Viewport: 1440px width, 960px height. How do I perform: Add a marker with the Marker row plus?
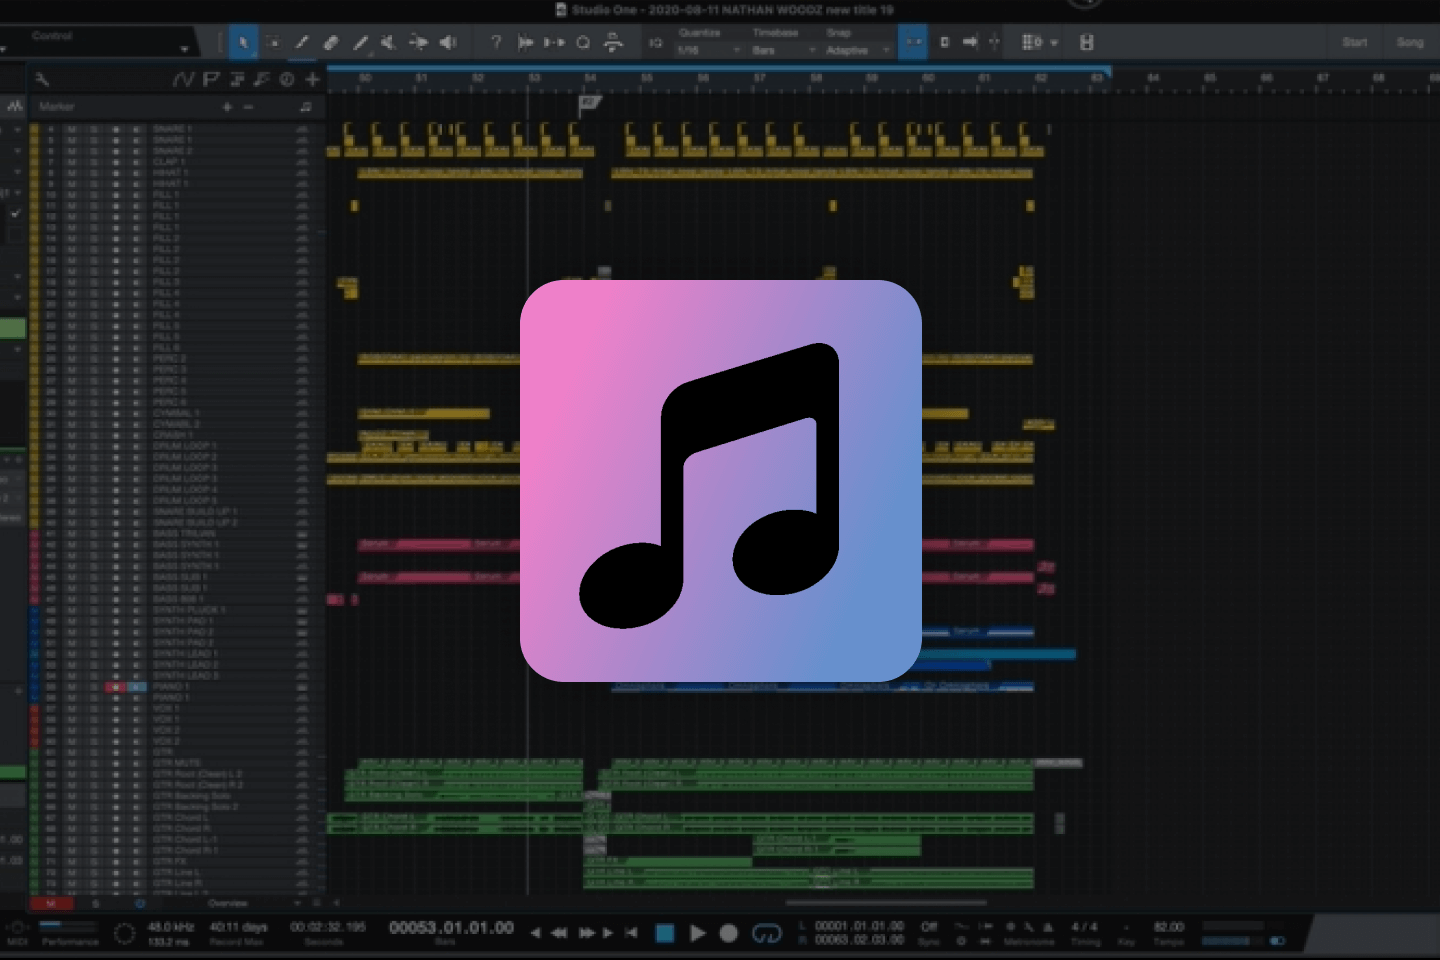click(228, 107)
